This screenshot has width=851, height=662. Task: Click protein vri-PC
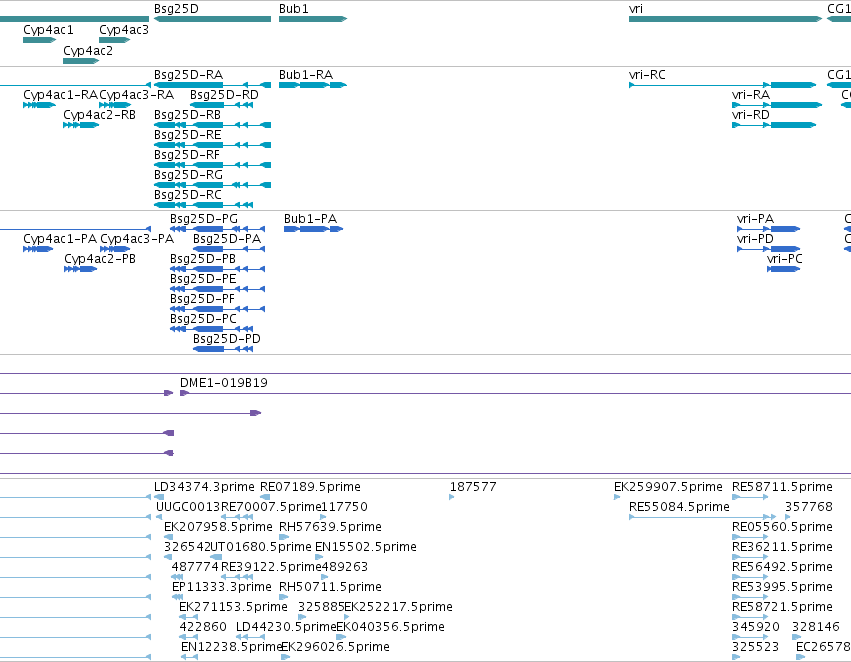[x=784, y=269]
